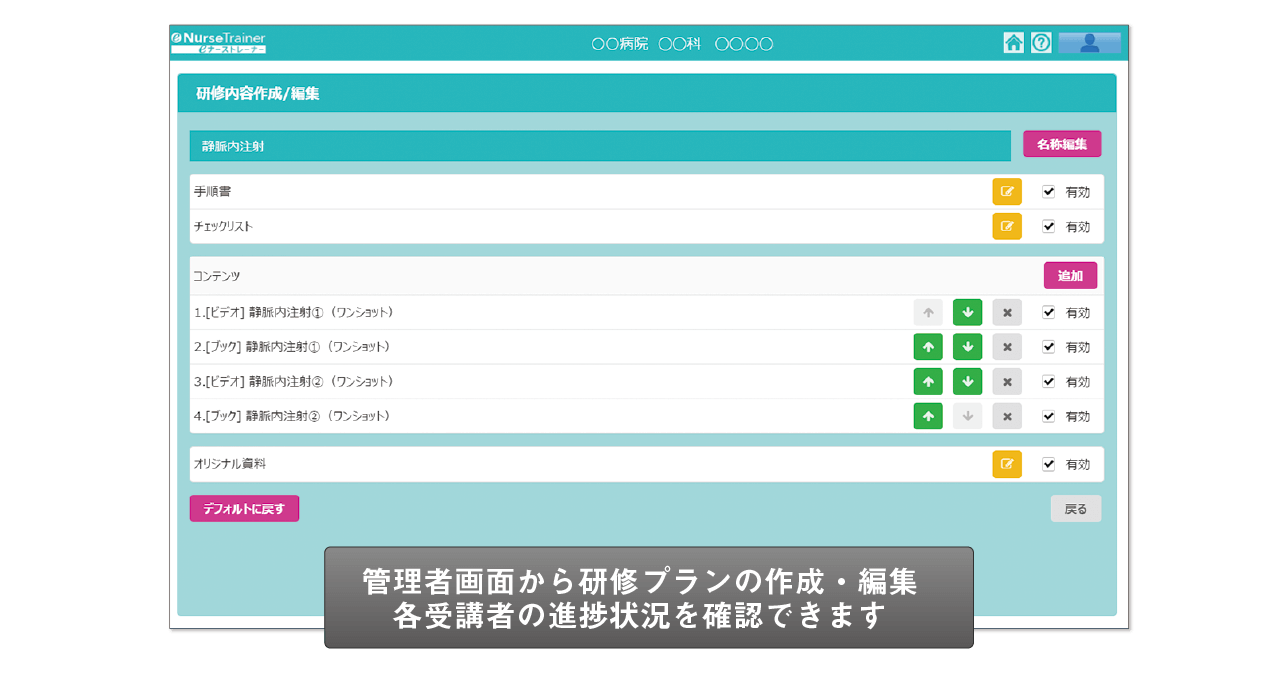
Task: Click the NurseTrainer logo
Action: [x=218, y=43]
